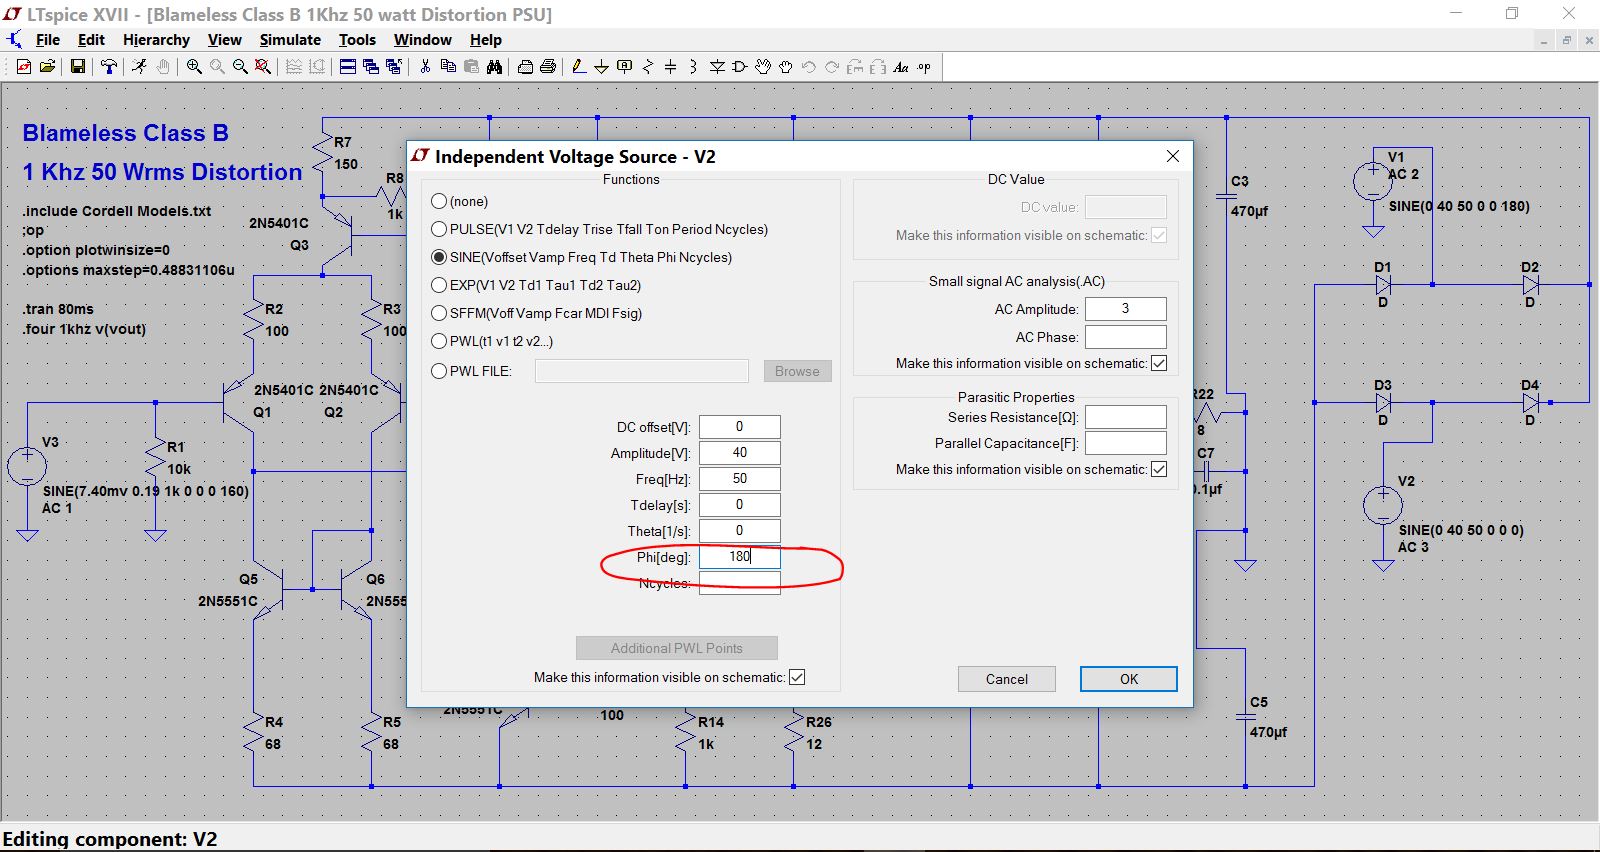Select the EXP function radio button
The height and width of the screenshot is (852, 1600).
pyautogui.click(x=439, y=285)
